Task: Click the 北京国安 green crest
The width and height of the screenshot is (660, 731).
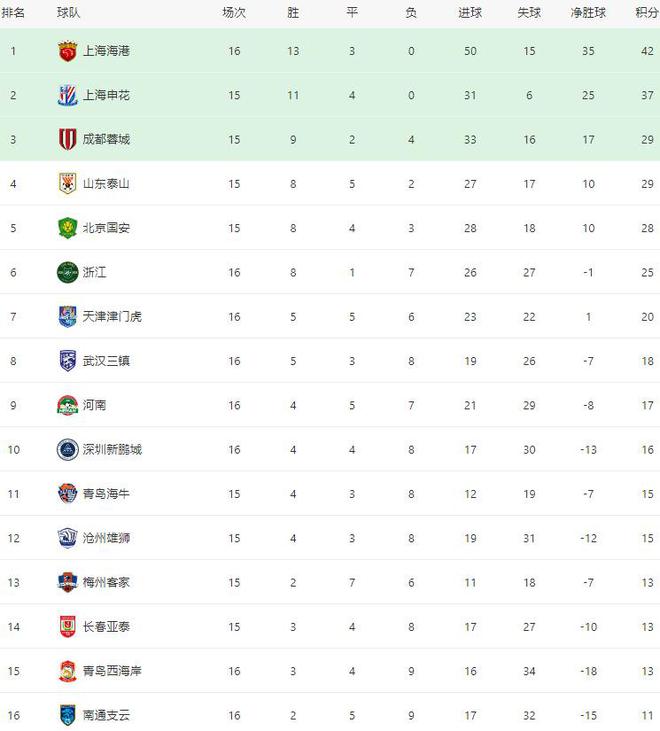Action: pyautogui.click(x=67, y=228)
